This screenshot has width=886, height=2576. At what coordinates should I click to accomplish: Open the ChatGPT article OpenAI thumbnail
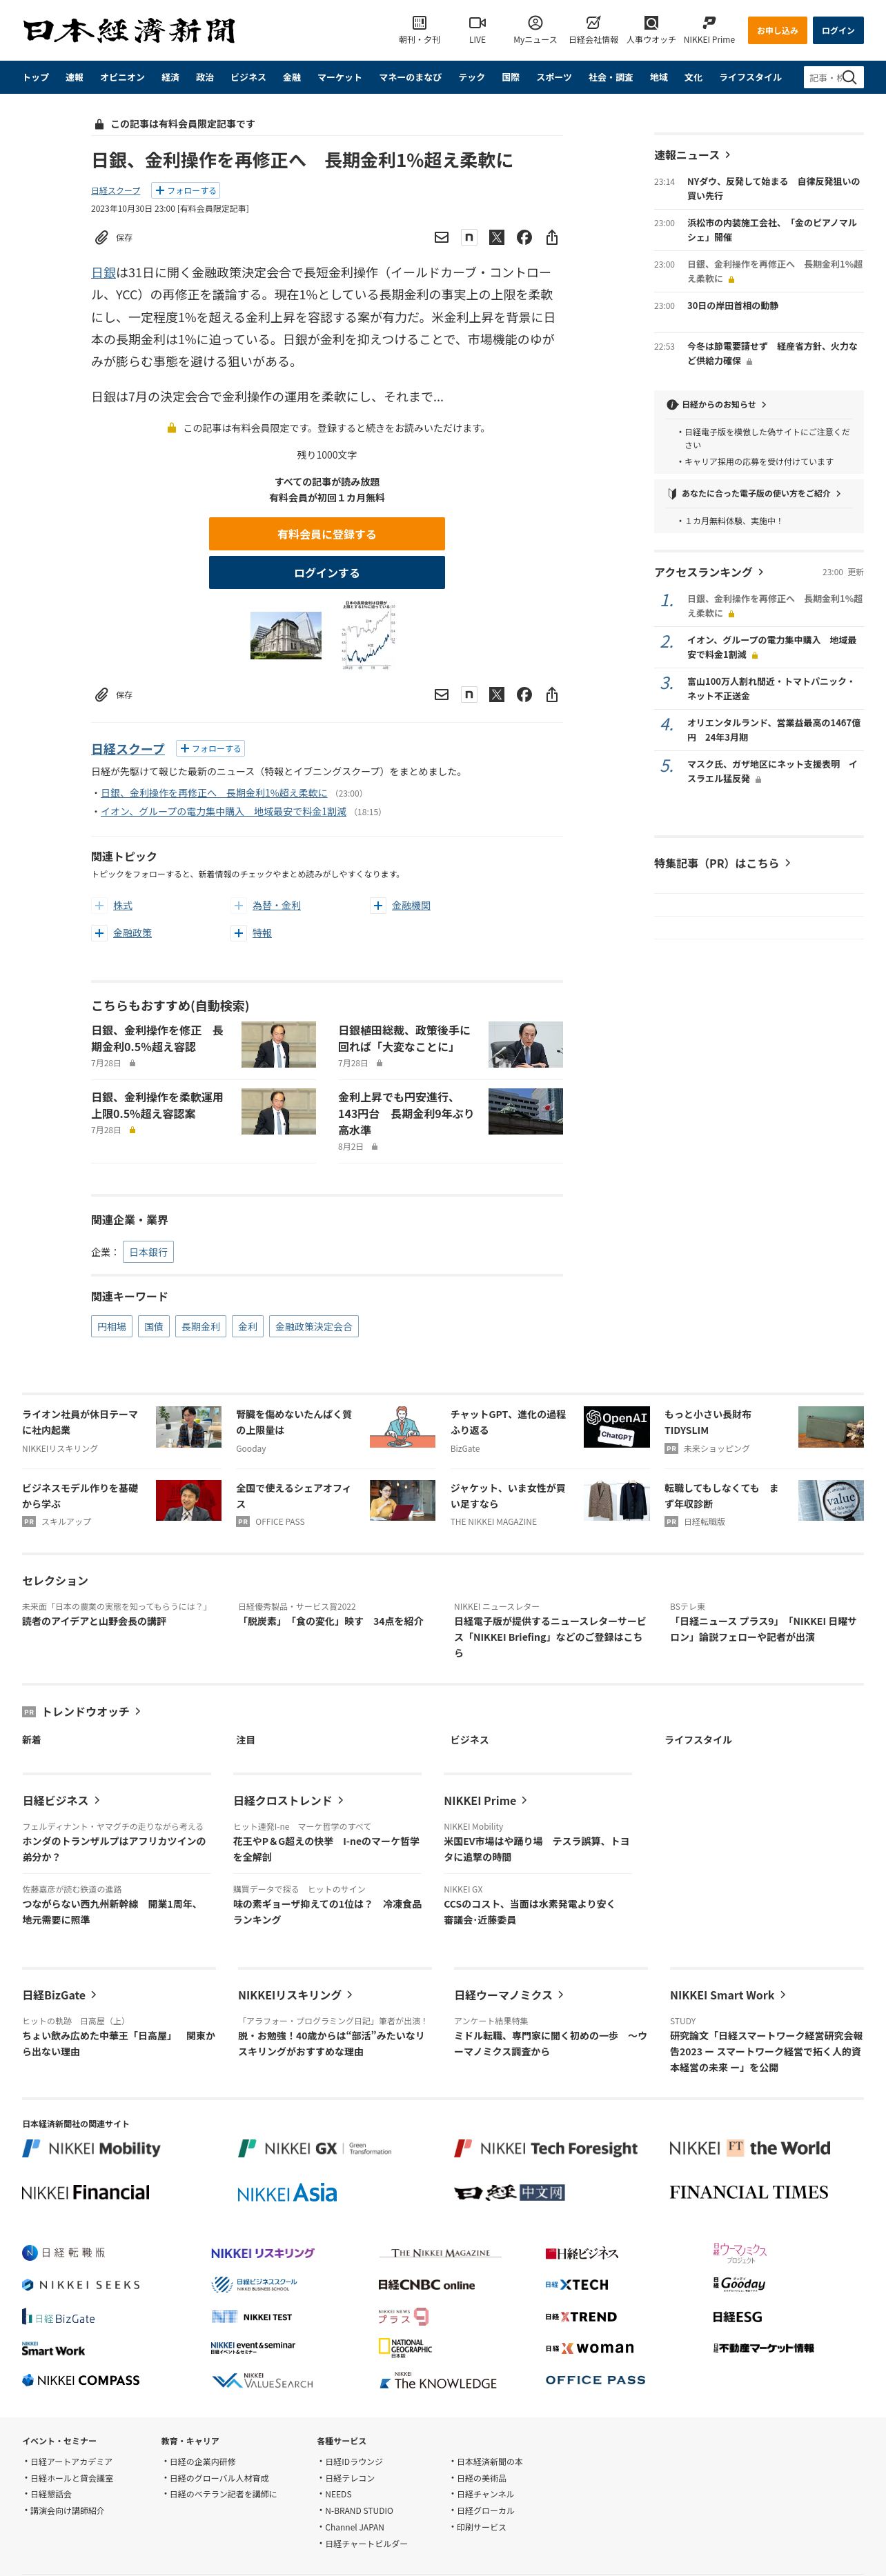616,1427
